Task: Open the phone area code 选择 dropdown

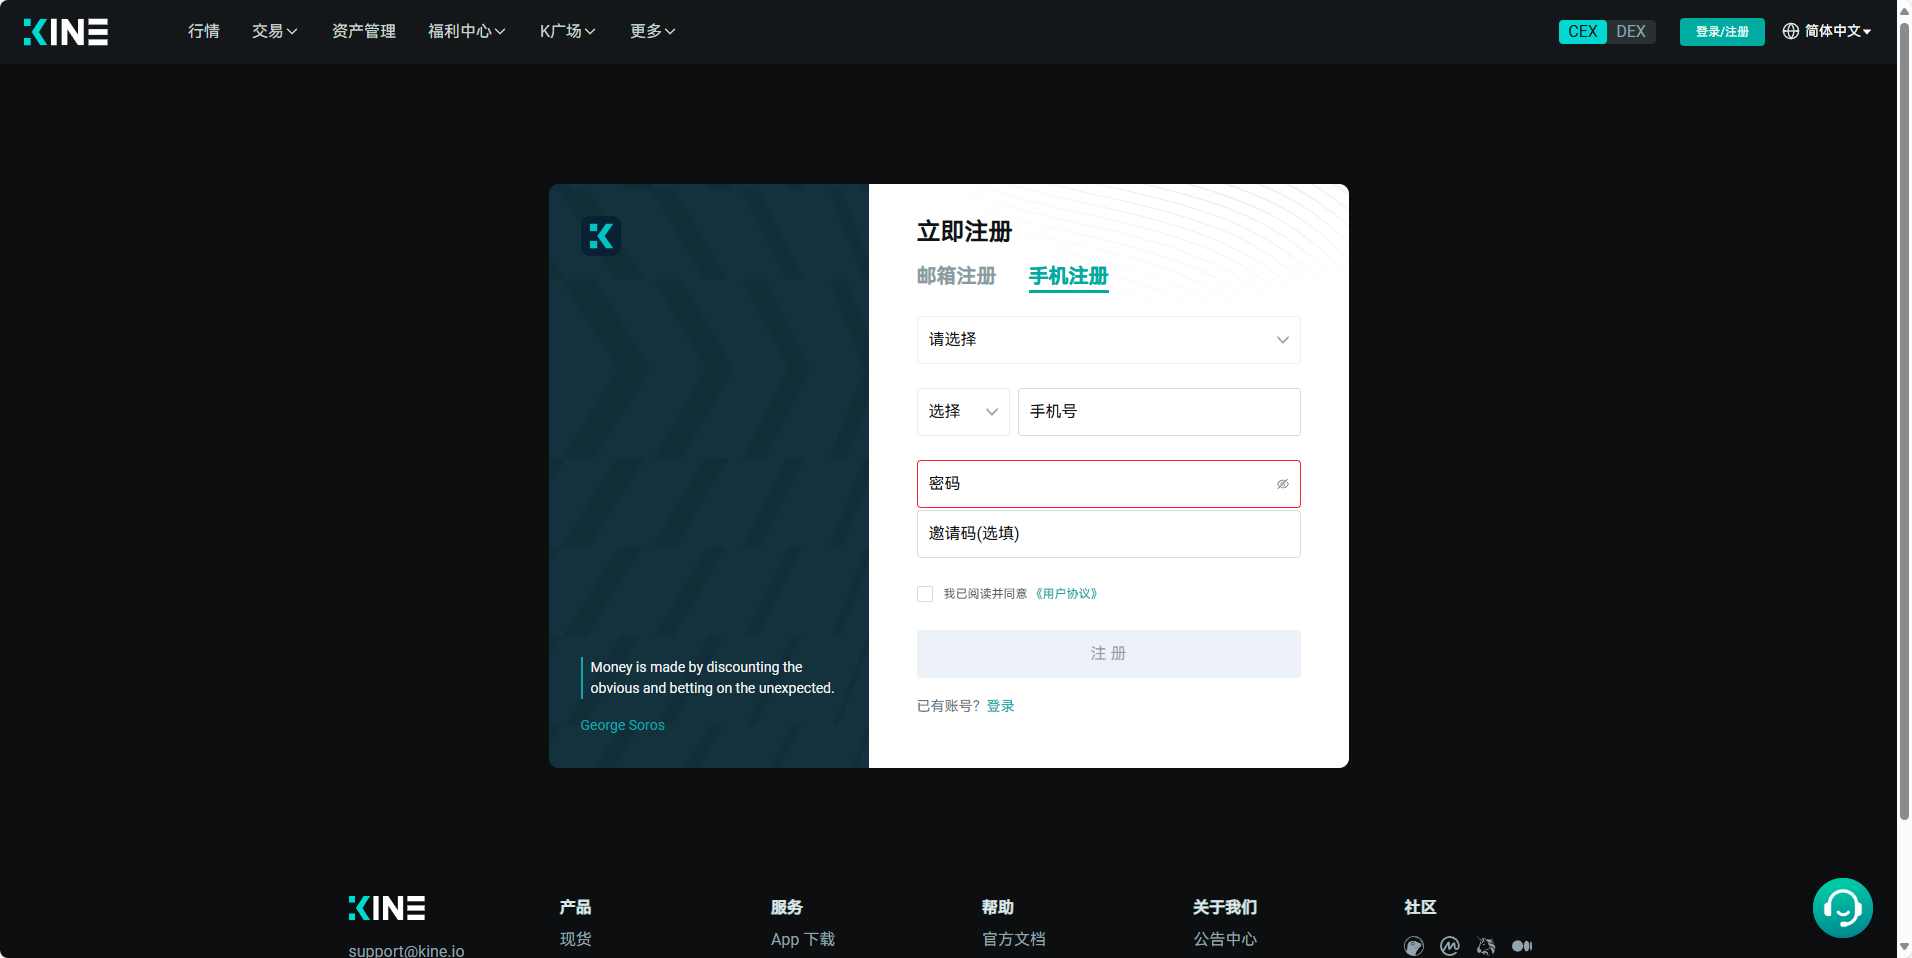Action: (x=962, y=412)
